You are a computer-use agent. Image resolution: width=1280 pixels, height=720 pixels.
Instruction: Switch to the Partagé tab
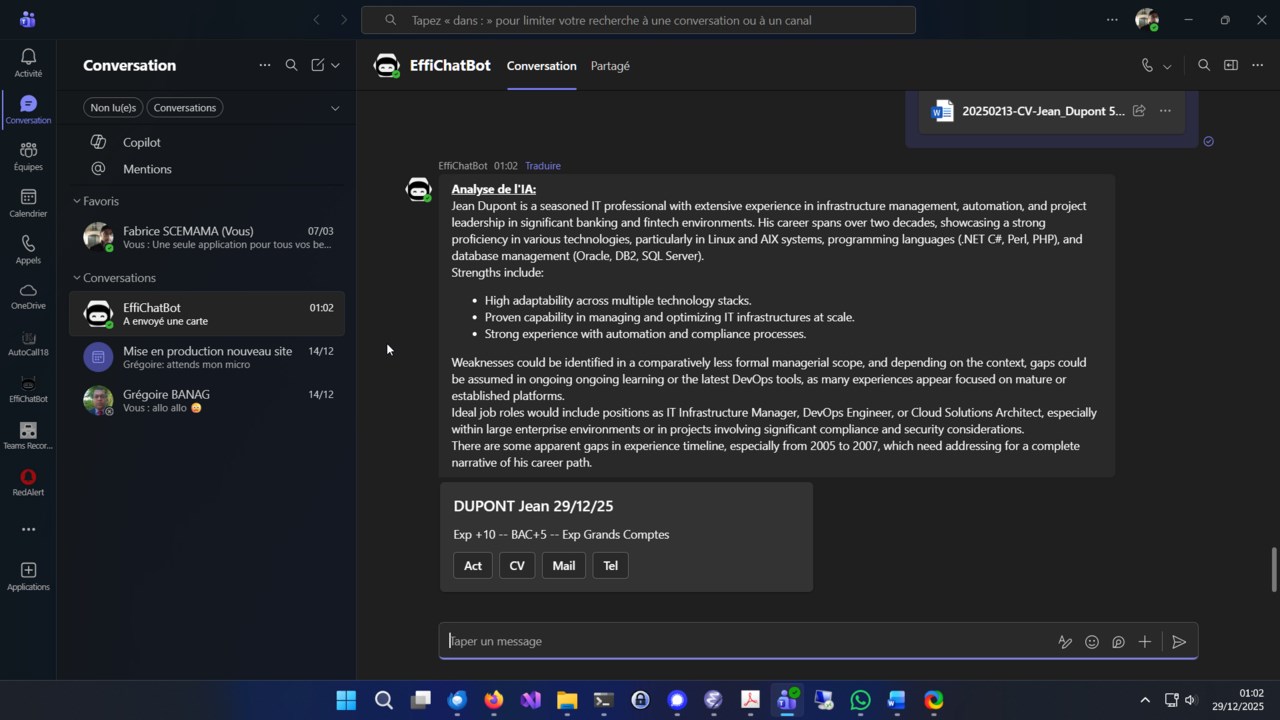pos(610,66)
